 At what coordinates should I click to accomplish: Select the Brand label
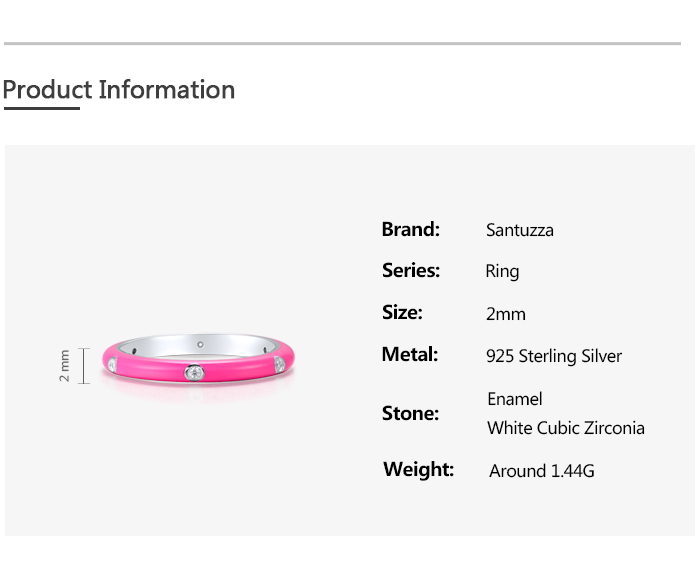point(410,229)
